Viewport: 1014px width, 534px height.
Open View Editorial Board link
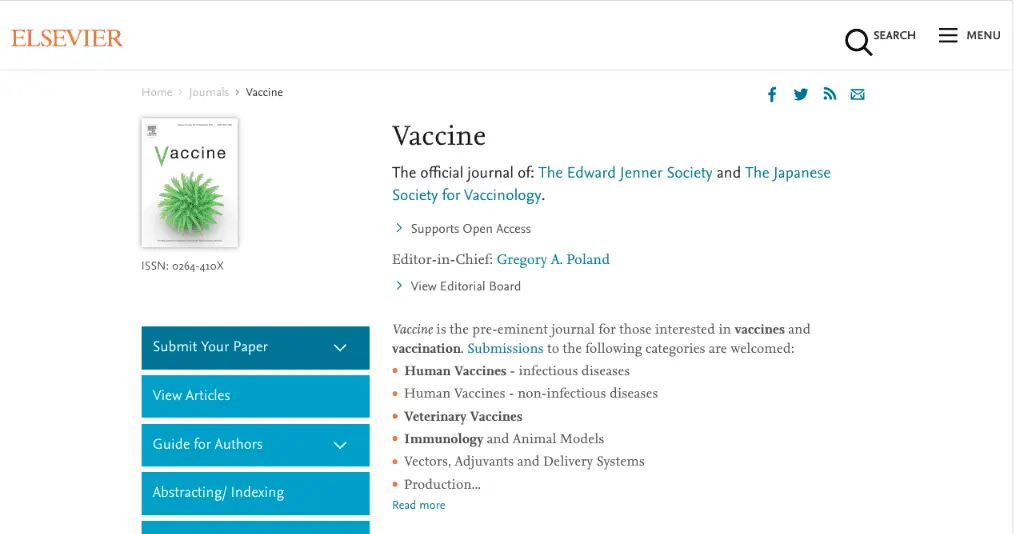(x=465, y=286)
